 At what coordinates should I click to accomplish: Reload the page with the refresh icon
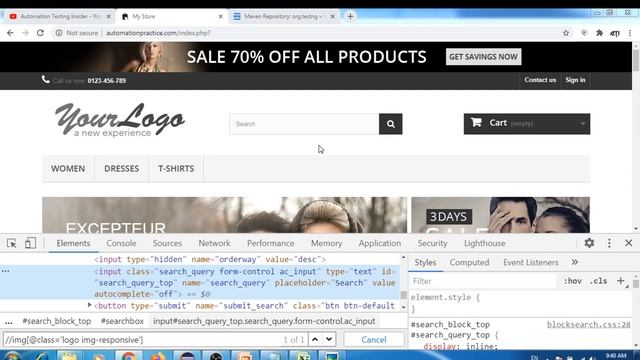point(40,33)
